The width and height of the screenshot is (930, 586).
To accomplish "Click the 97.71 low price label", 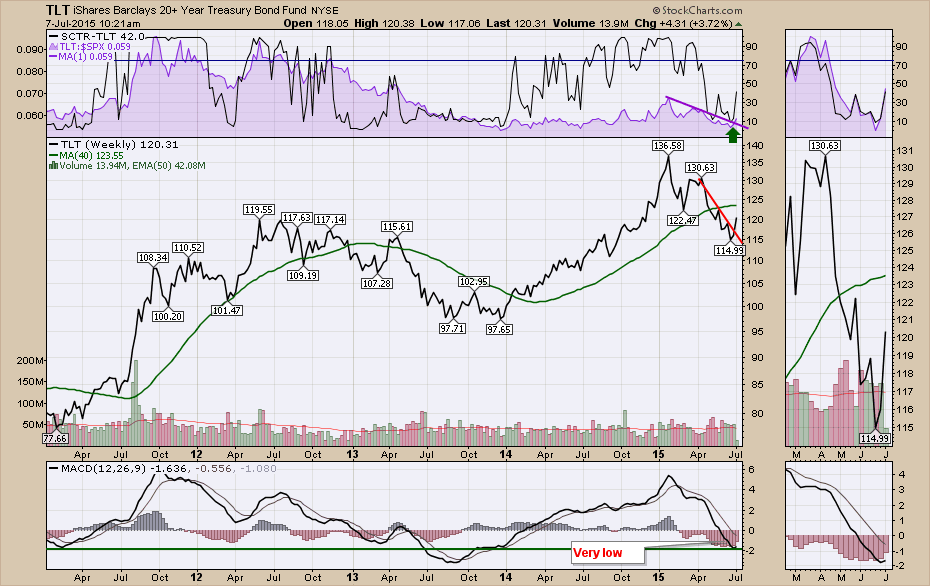I will click(452, 328).
